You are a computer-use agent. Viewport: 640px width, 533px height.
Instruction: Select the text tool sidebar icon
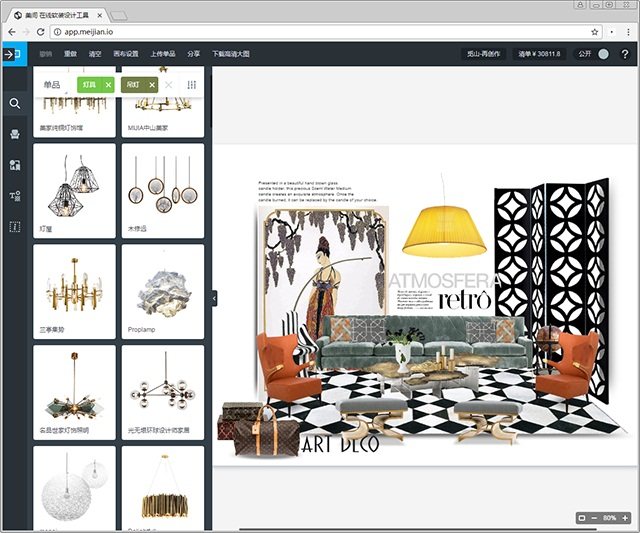click(x=15, y=196)
